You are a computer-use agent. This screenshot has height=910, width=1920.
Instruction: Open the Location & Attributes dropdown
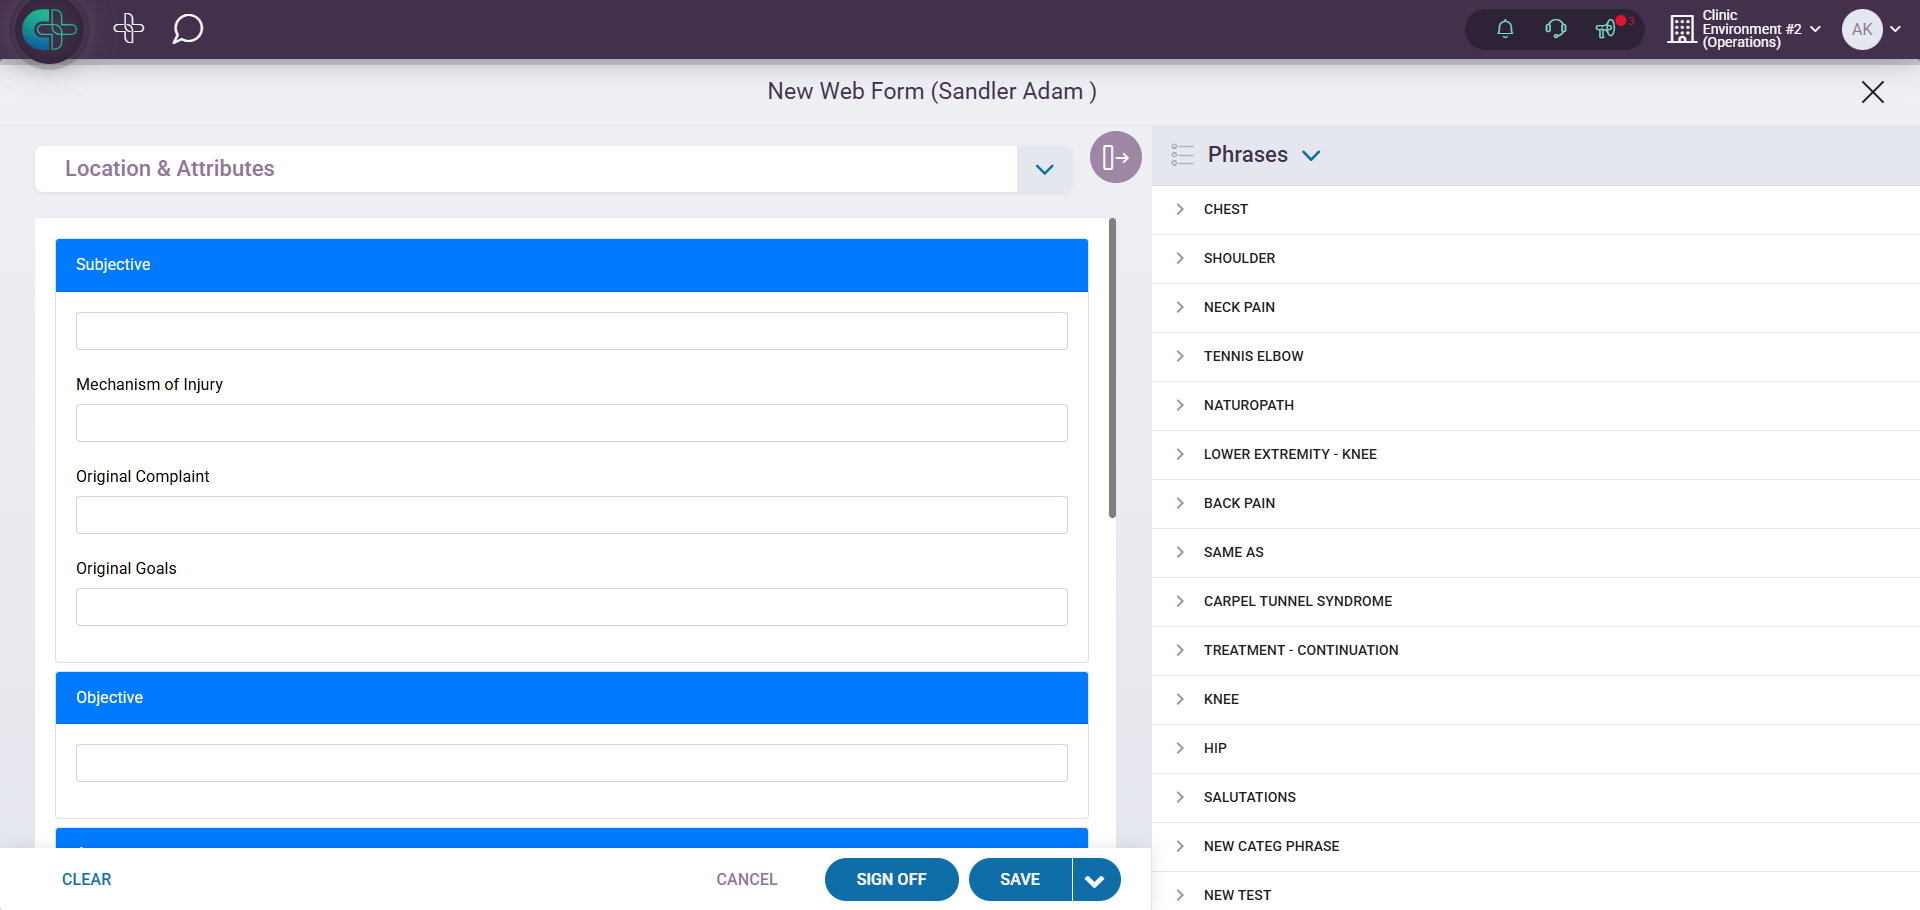pyautogui.click(x=1044, y=169)
